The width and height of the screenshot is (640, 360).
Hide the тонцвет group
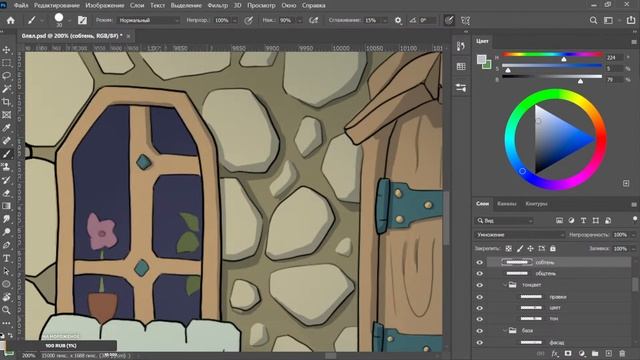point(480,285)
